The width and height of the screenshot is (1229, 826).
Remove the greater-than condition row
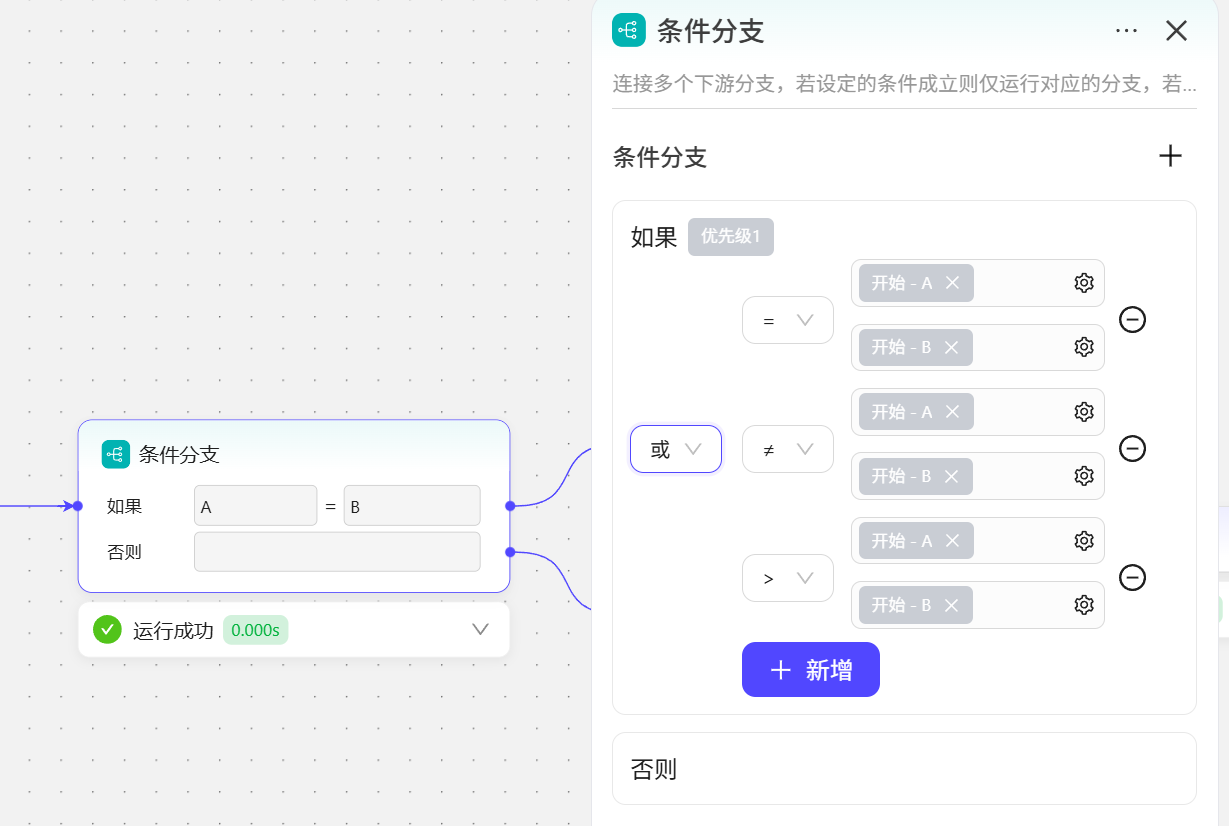point(1132,578)
